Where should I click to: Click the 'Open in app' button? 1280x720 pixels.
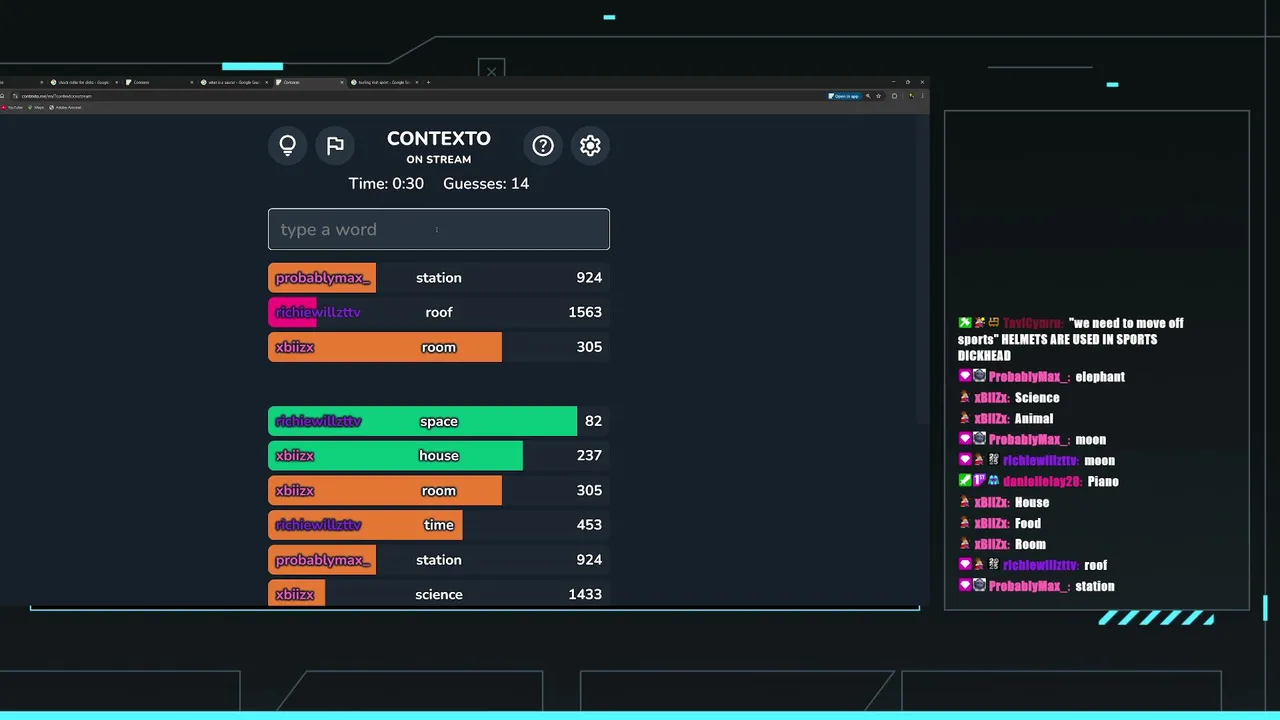(844, 96)
